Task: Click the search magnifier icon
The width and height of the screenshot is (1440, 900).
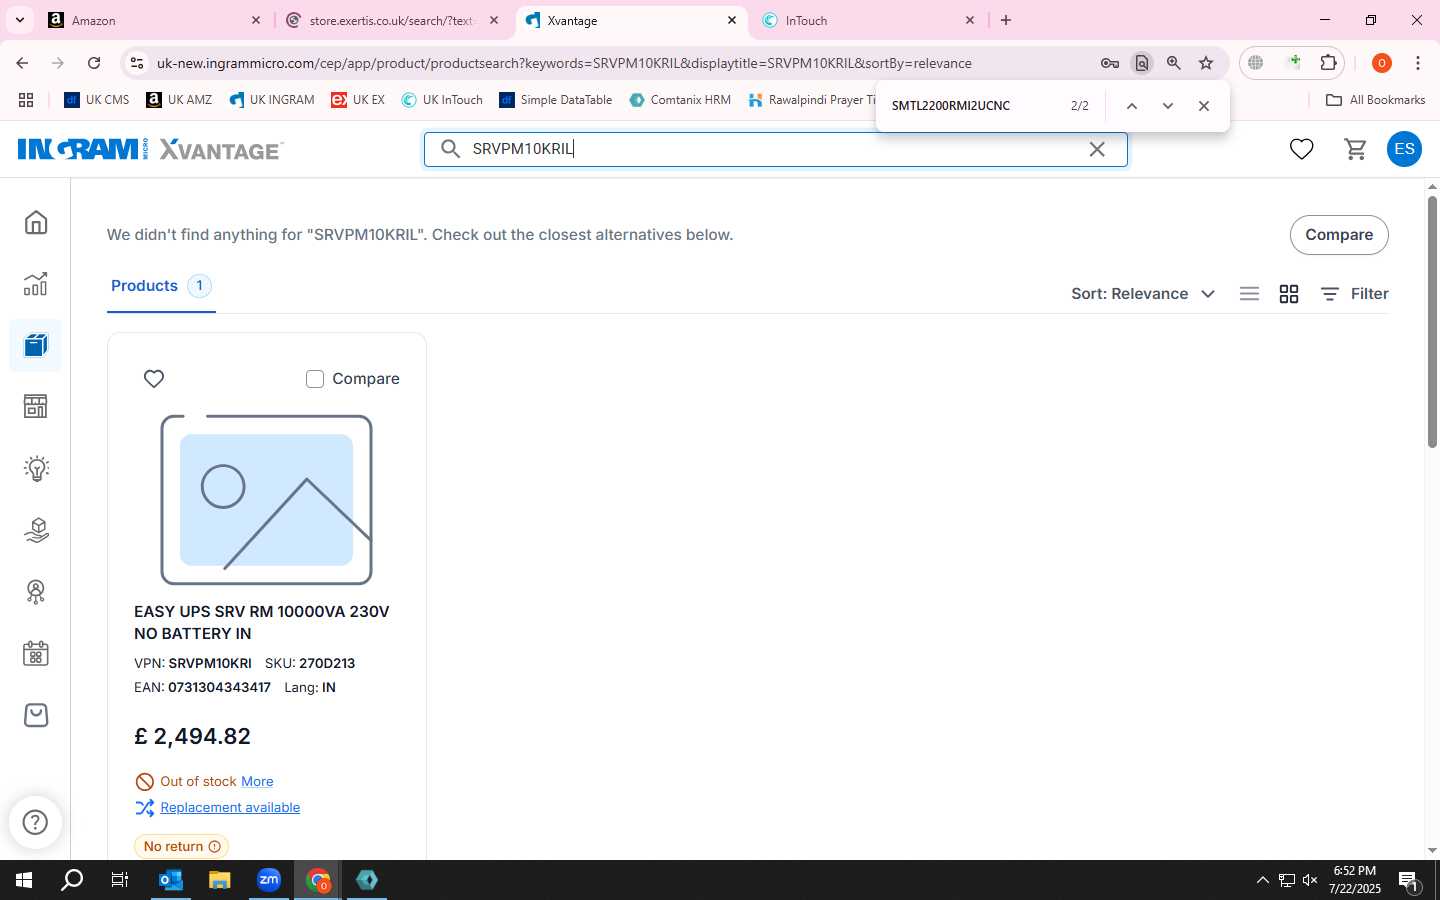Action: [x=451, y=149]
